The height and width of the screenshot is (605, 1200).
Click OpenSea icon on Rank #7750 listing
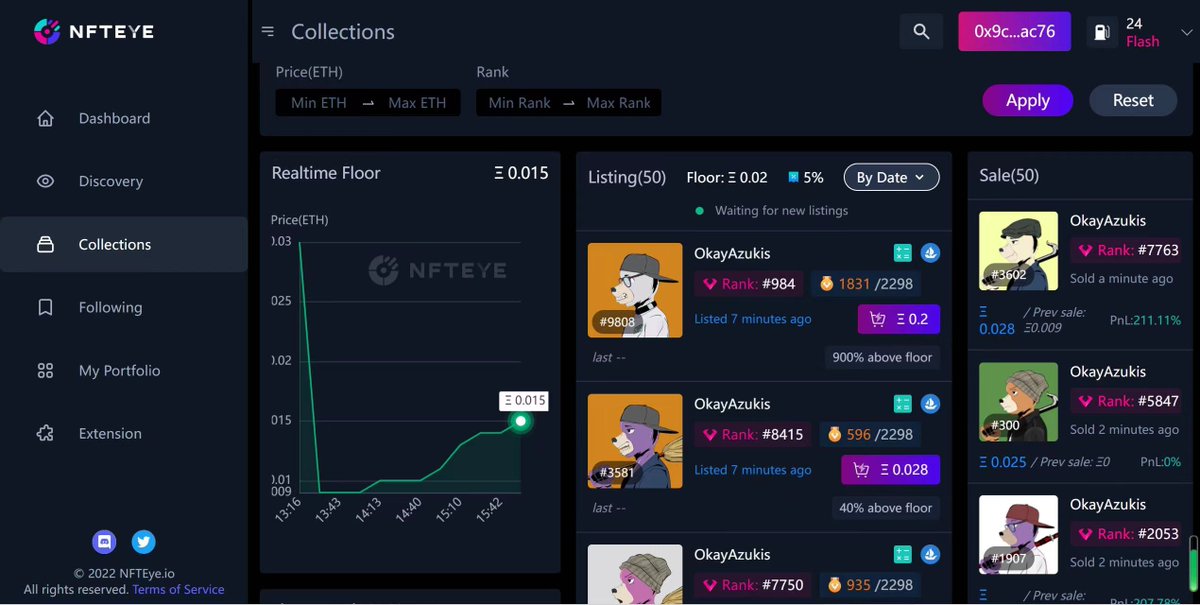coord(931,554)
